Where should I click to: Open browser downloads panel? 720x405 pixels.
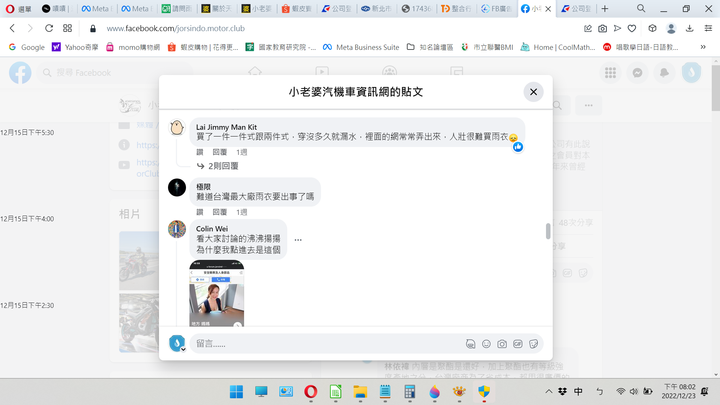click(x=689, y=28)
